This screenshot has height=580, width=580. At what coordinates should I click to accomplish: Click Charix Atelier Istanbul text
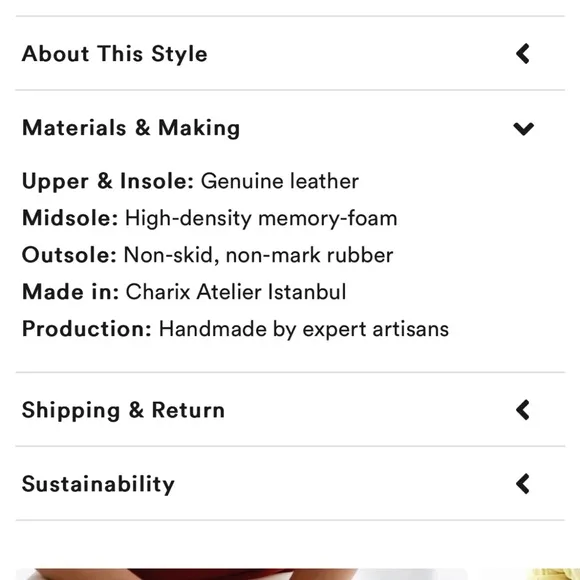coord(236,292)
